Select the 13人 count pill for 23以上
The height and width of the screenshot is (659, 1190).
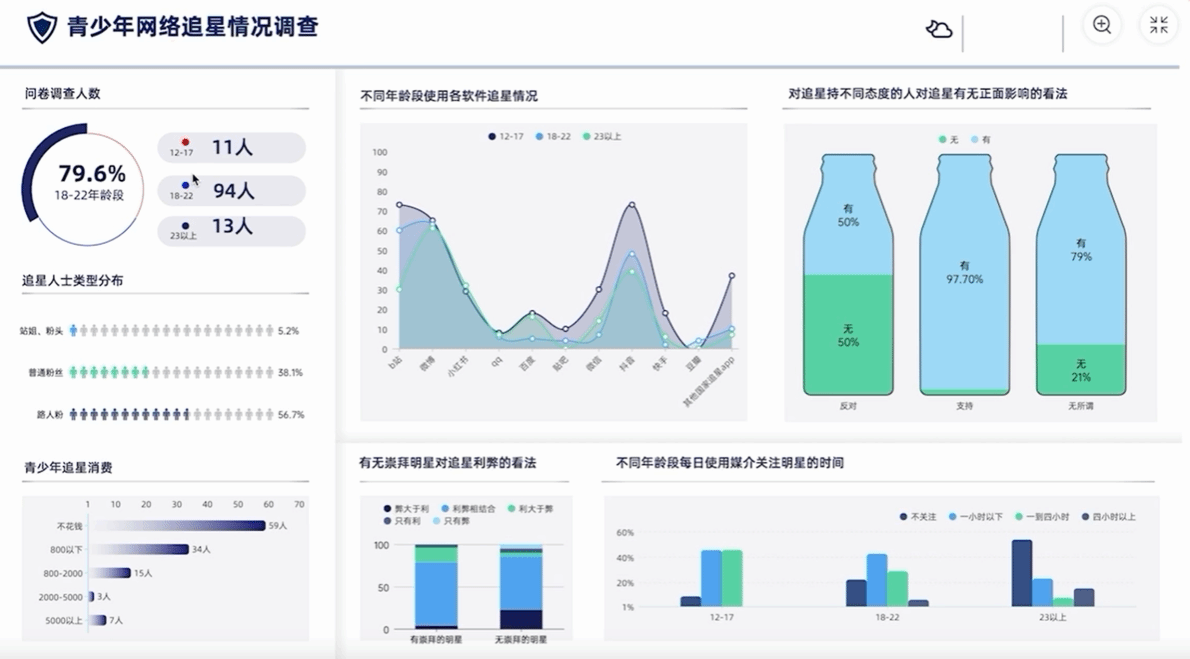point(231,227)
